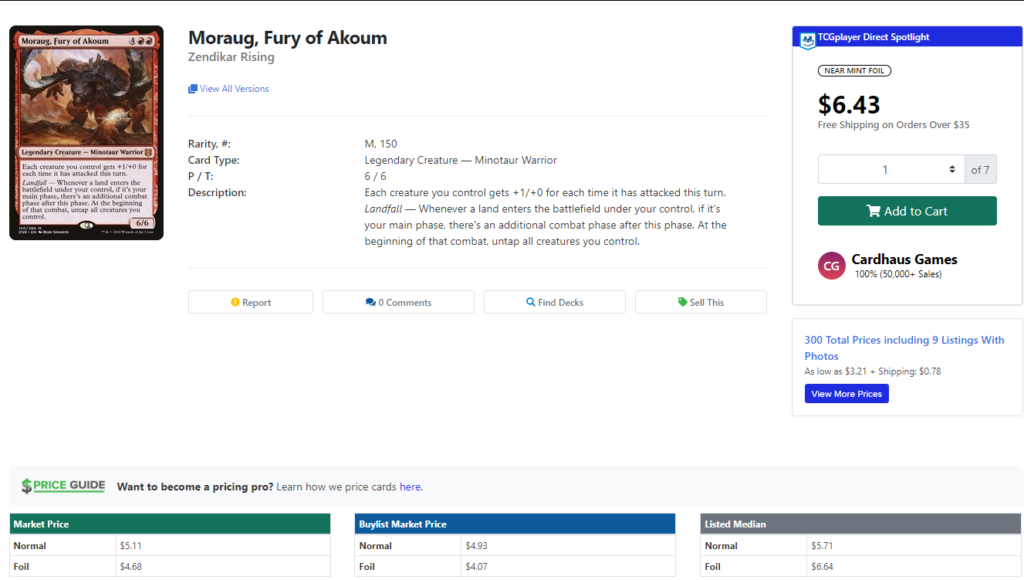Screen dimensions: 1024x580
Task: Click the stacked cards icon beside View All Versions
Action: (x=193, y=89)
